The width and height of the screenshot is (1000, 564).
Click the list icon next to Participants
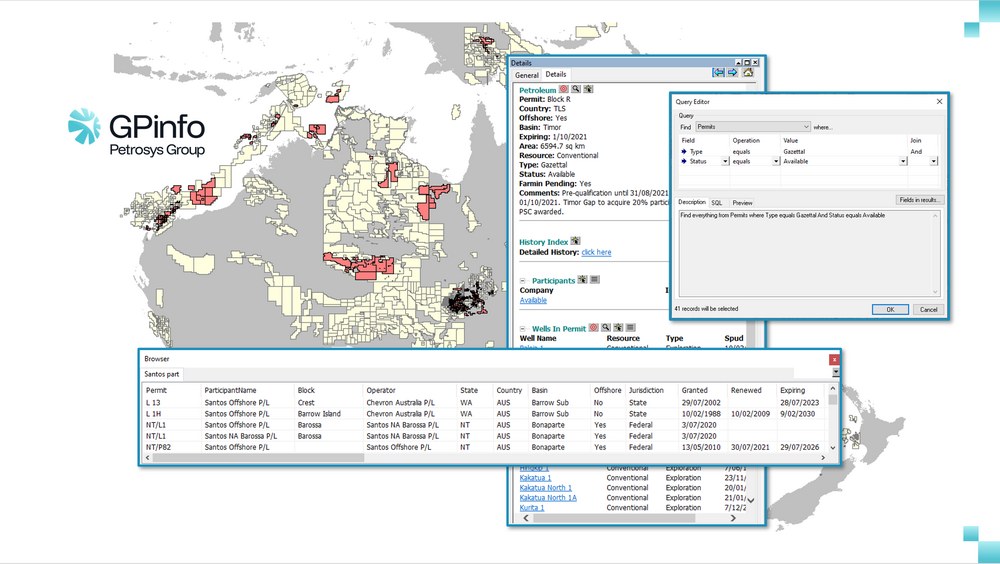click(x=594, y=279)
